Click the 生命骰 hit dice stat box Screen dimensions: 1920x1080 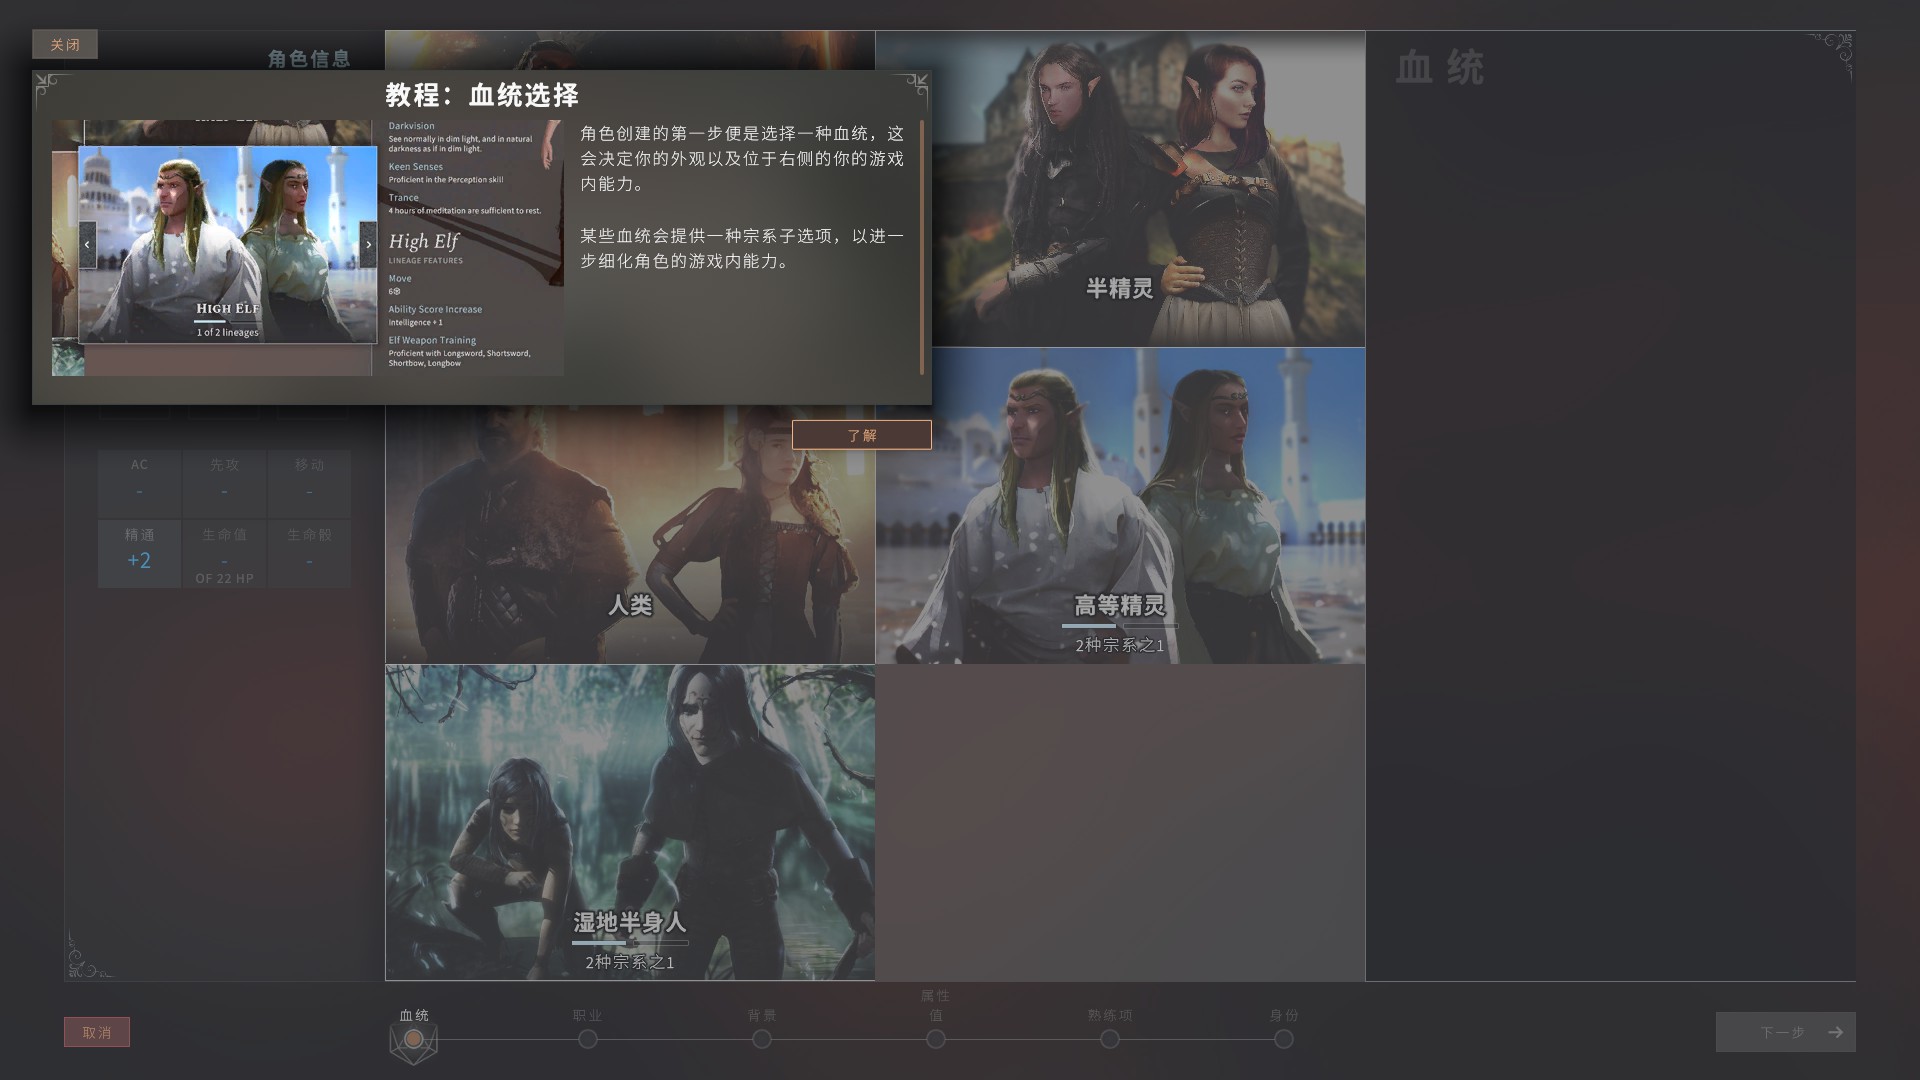[309, 553]
